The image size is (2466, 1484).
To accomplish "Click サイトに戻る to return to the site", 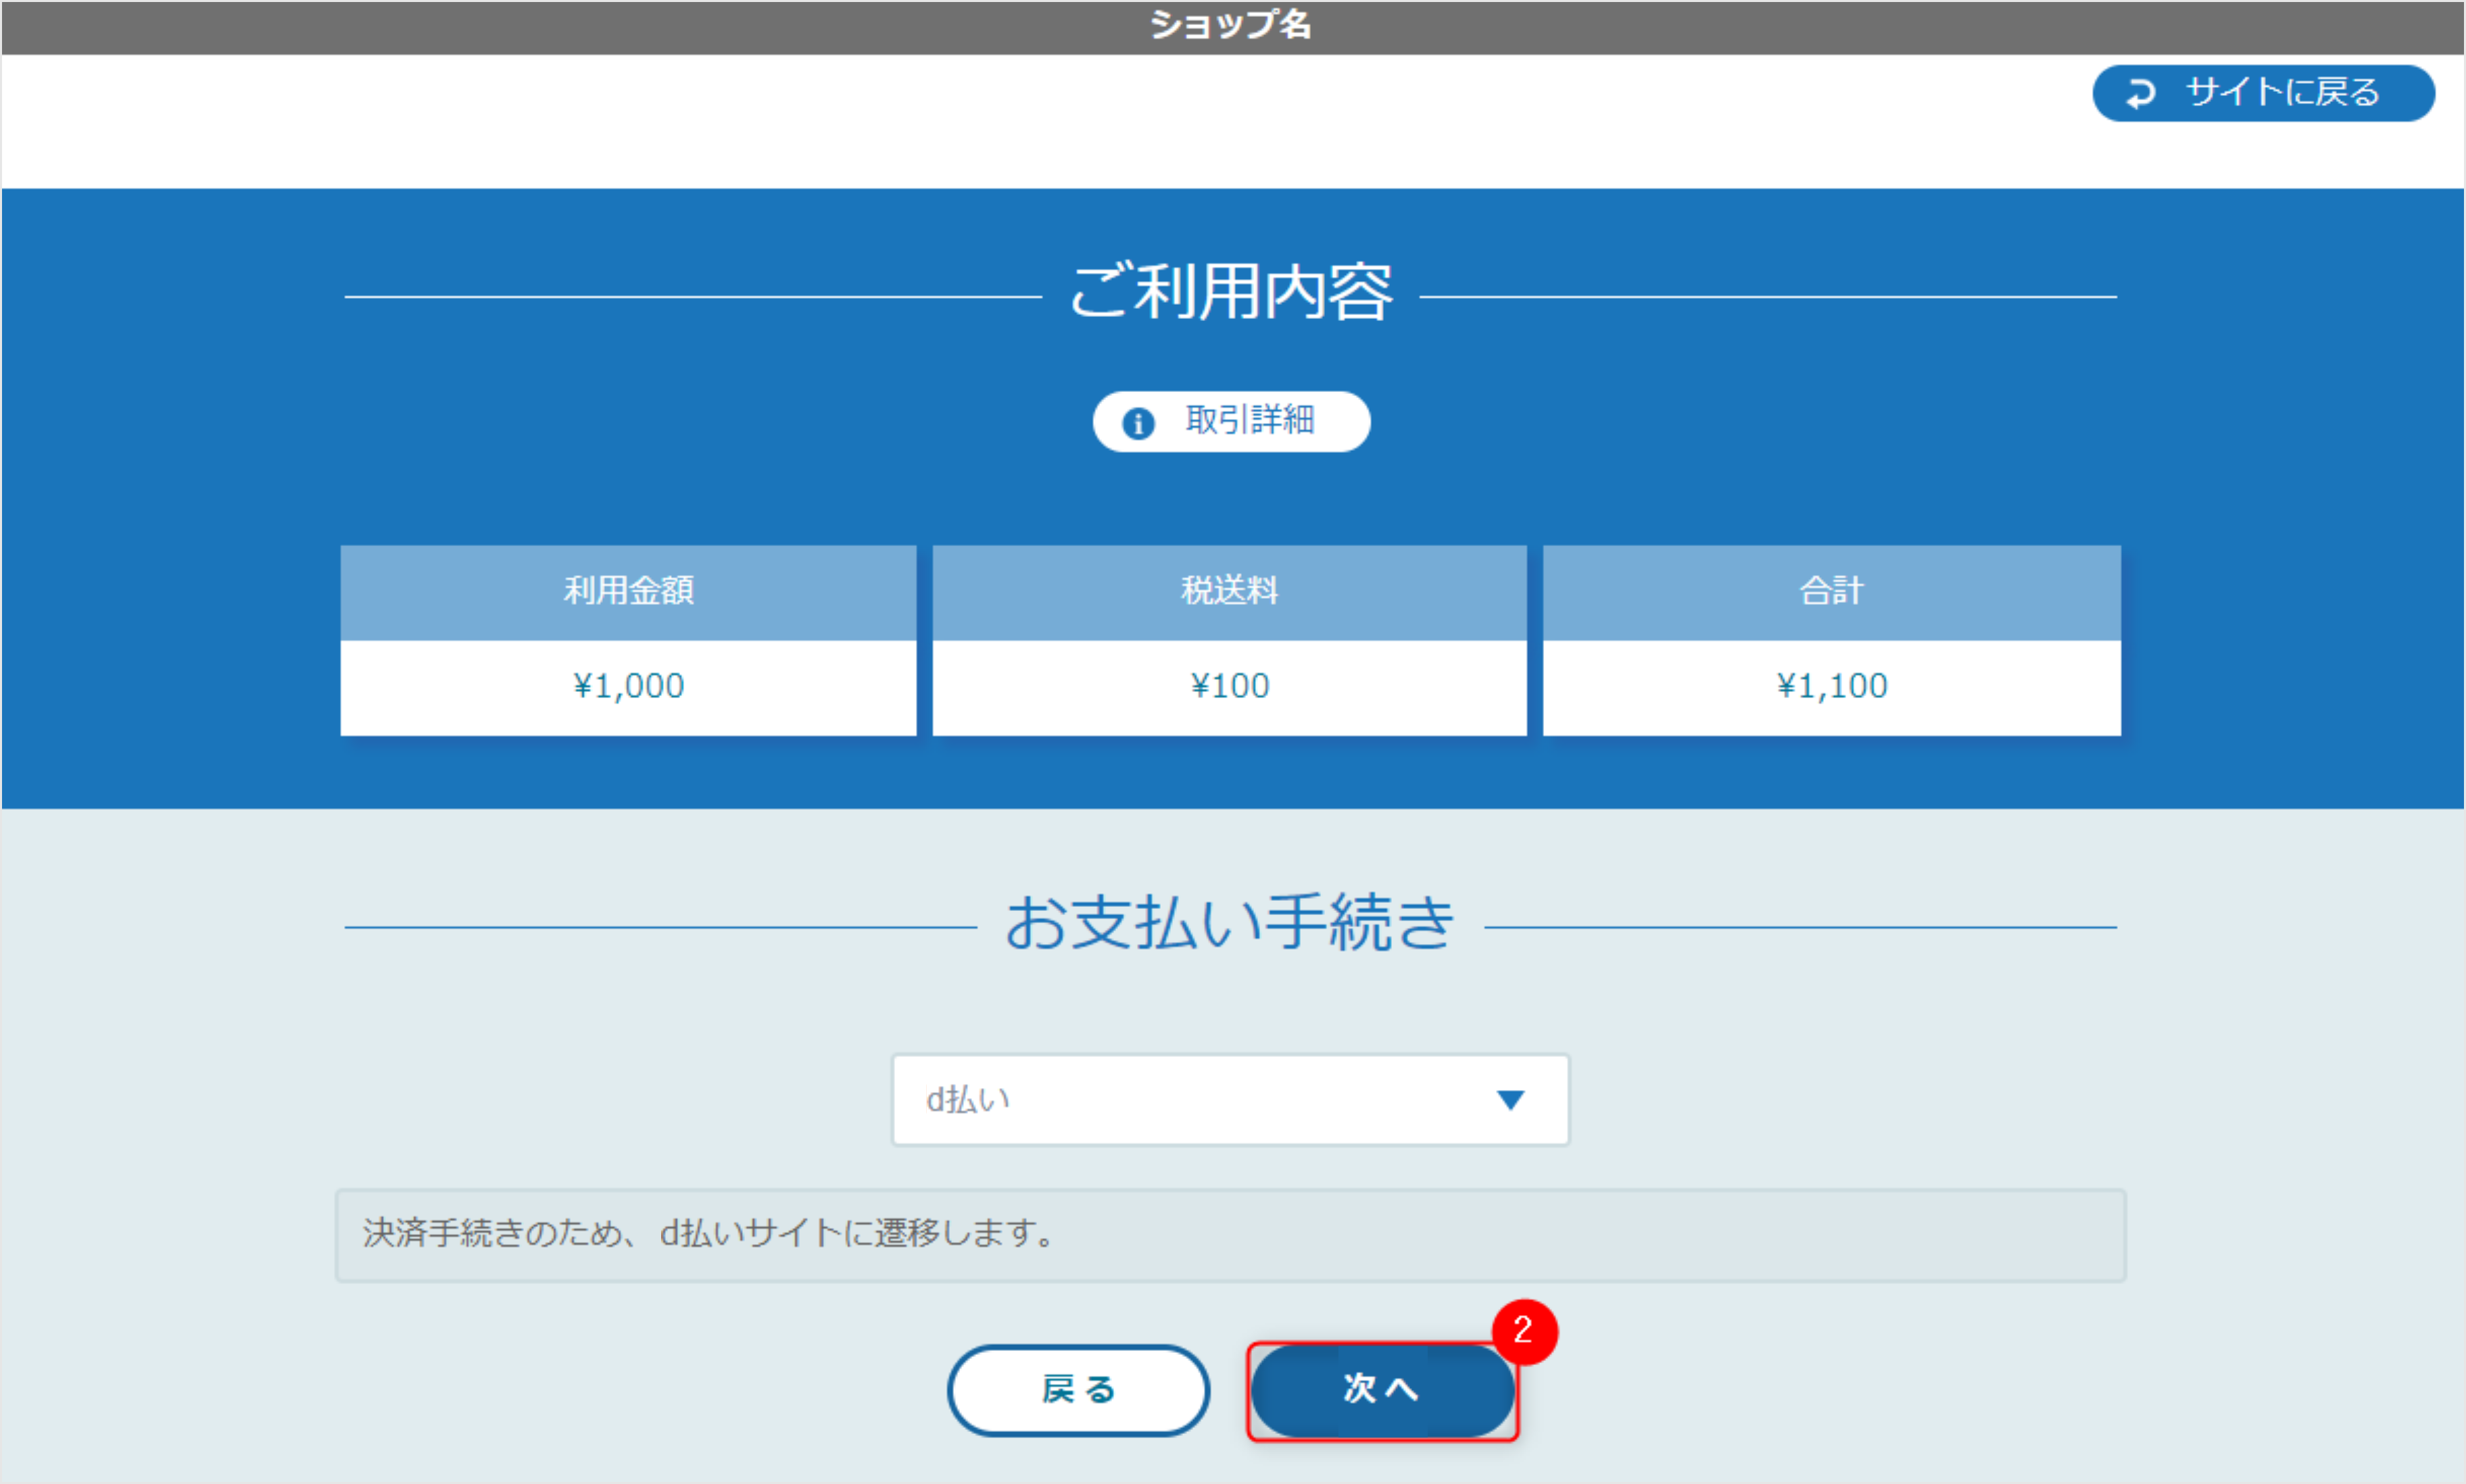I will click(x=2263, y=93).
